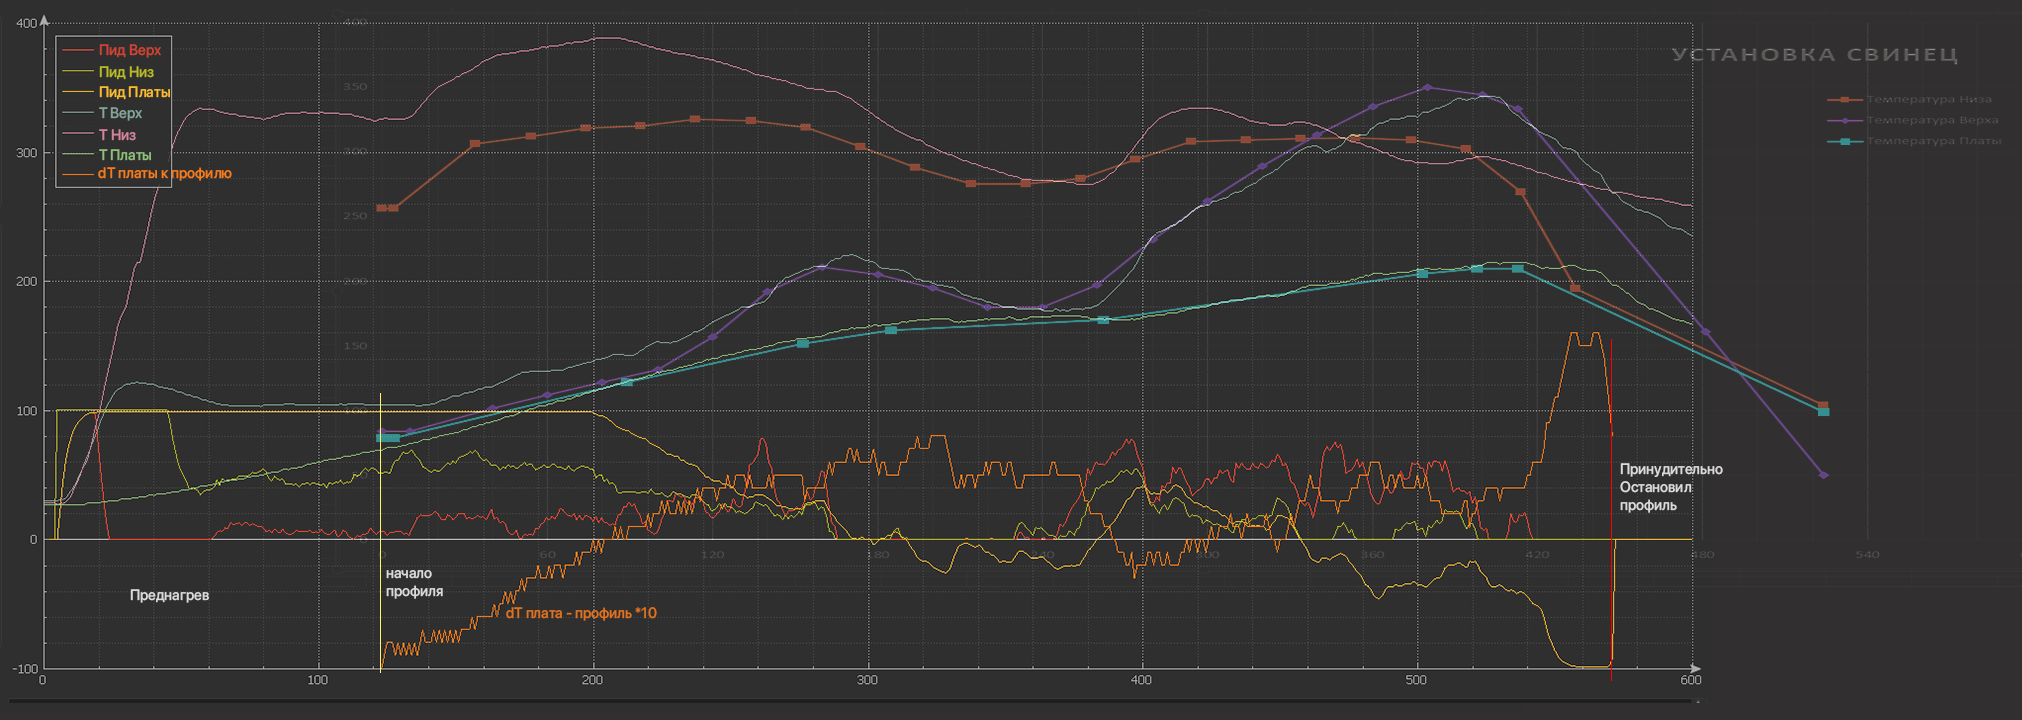Select the 'Т Платы' legend entry
The height and width of the screenshot is (720, 2022).
107,155
